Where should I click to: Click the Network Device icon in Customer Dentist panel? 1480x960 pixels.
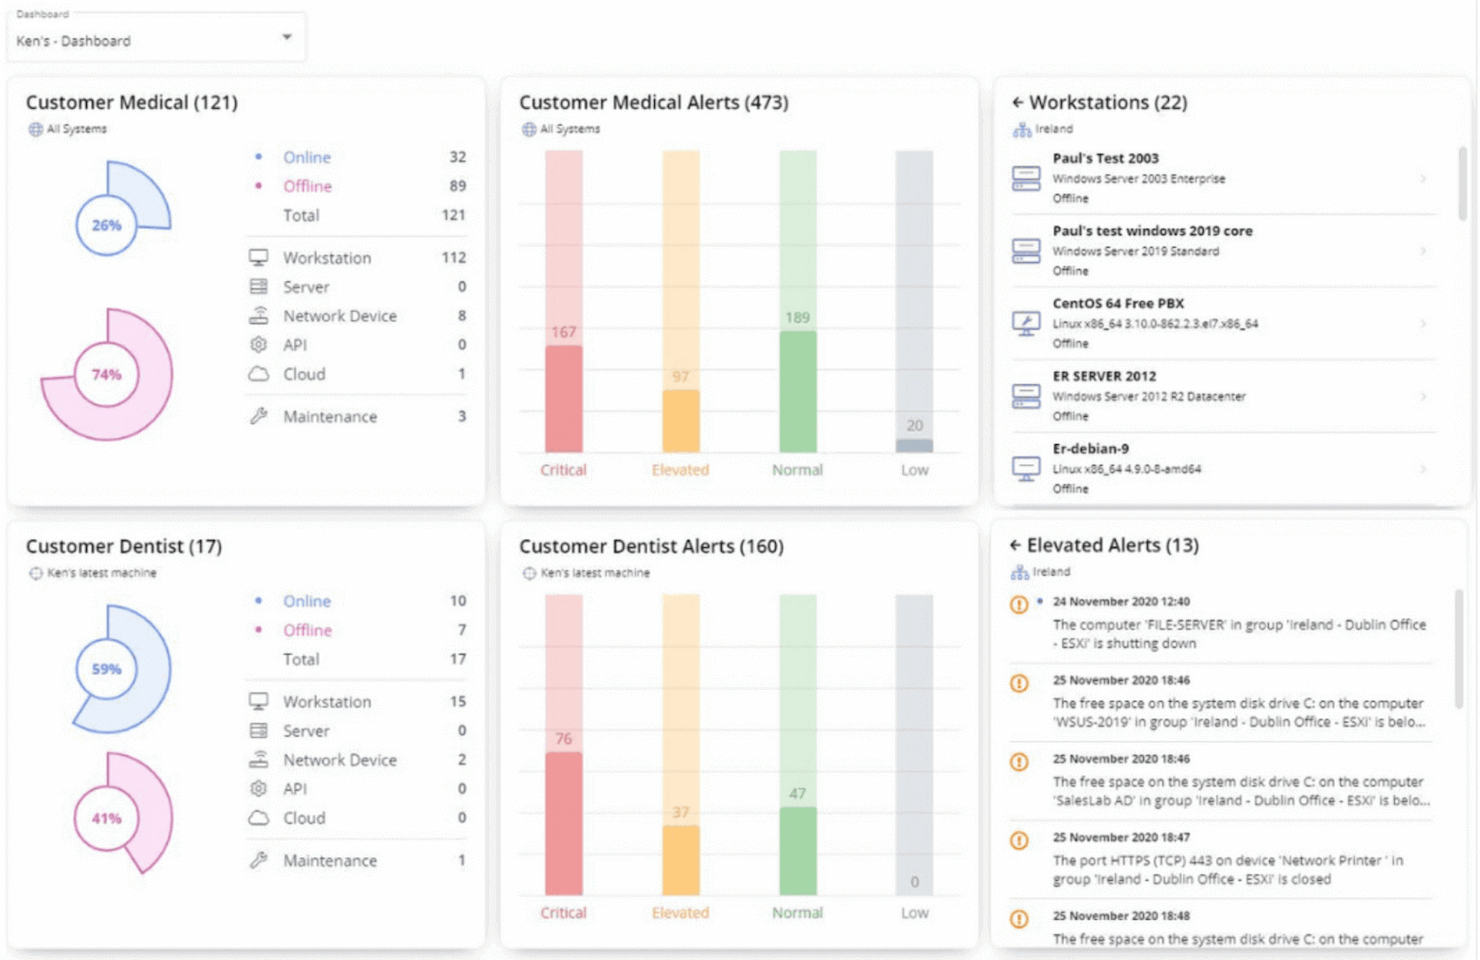259,759
